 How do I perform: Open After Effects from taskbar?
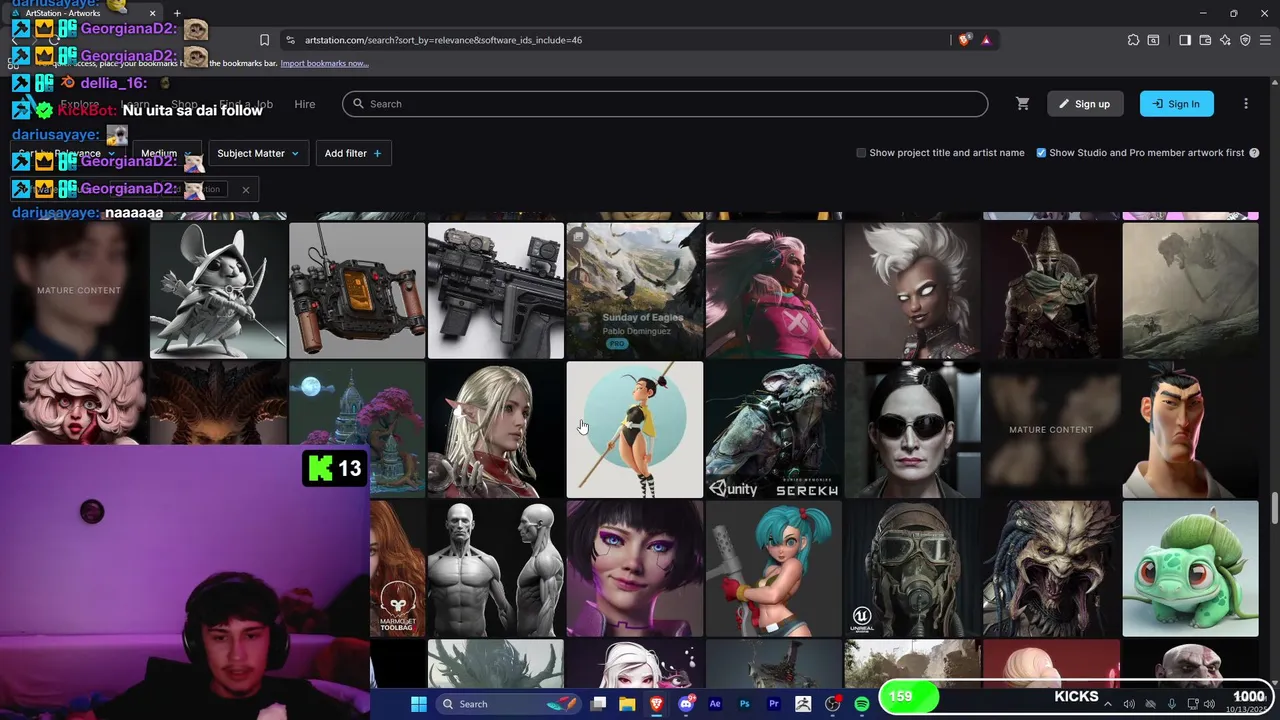coord(715,704)
